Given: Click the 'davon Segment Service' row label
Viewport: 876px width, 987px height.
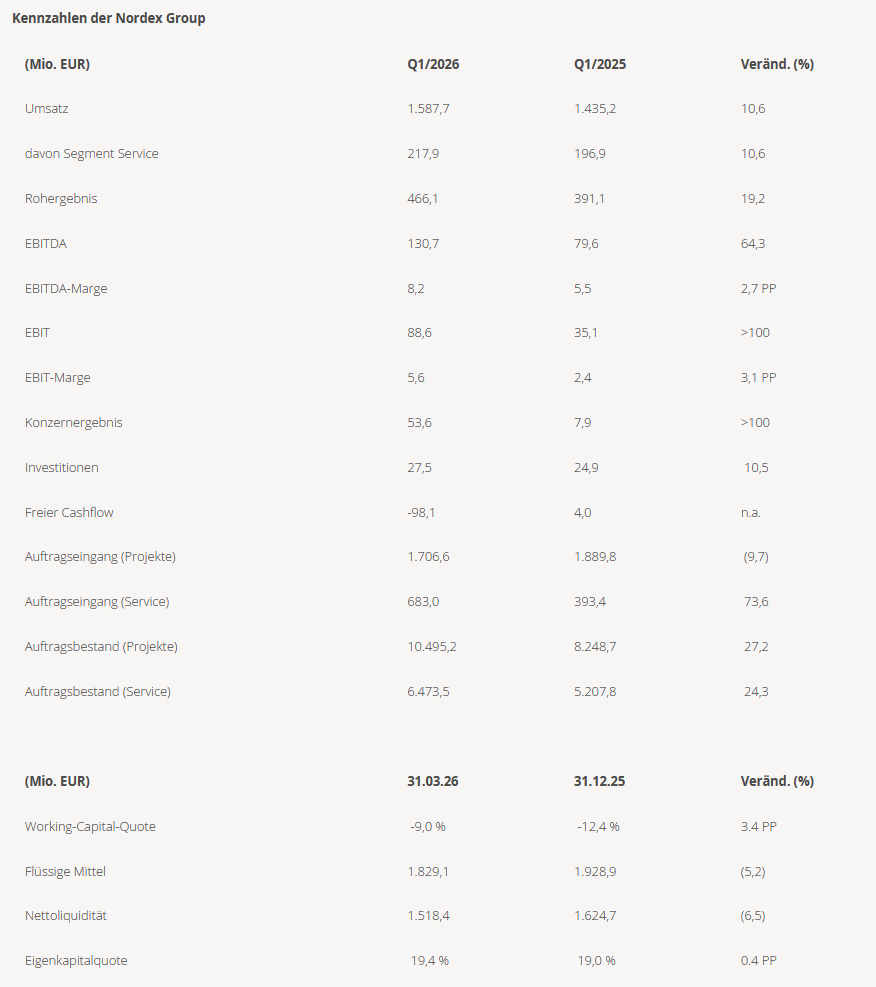Looking at the screenshot, I should (92, 153).
